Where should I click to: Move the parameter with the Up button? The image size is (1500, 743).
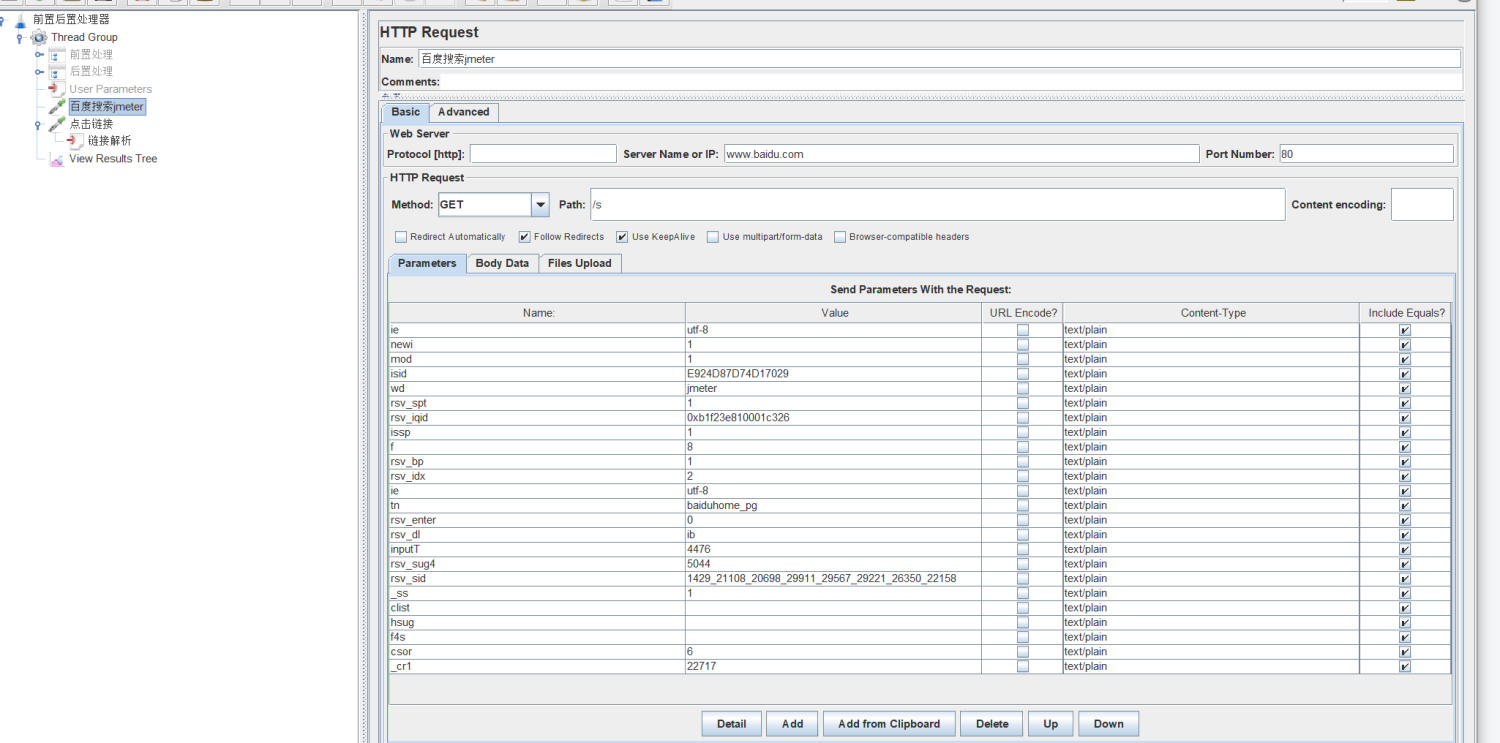(1051, 724)
